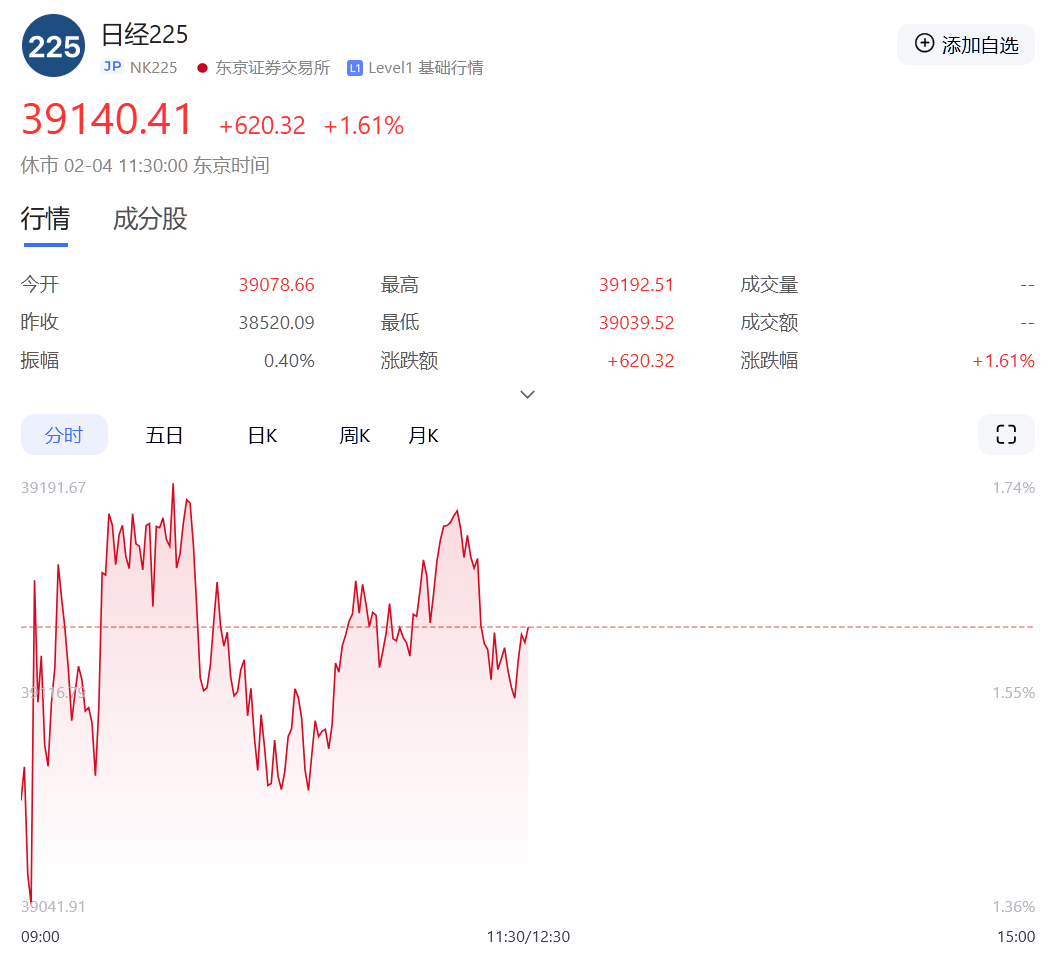Click the 日经225 title link
The image size is (1060, 964).
click(x=144, y=33)
